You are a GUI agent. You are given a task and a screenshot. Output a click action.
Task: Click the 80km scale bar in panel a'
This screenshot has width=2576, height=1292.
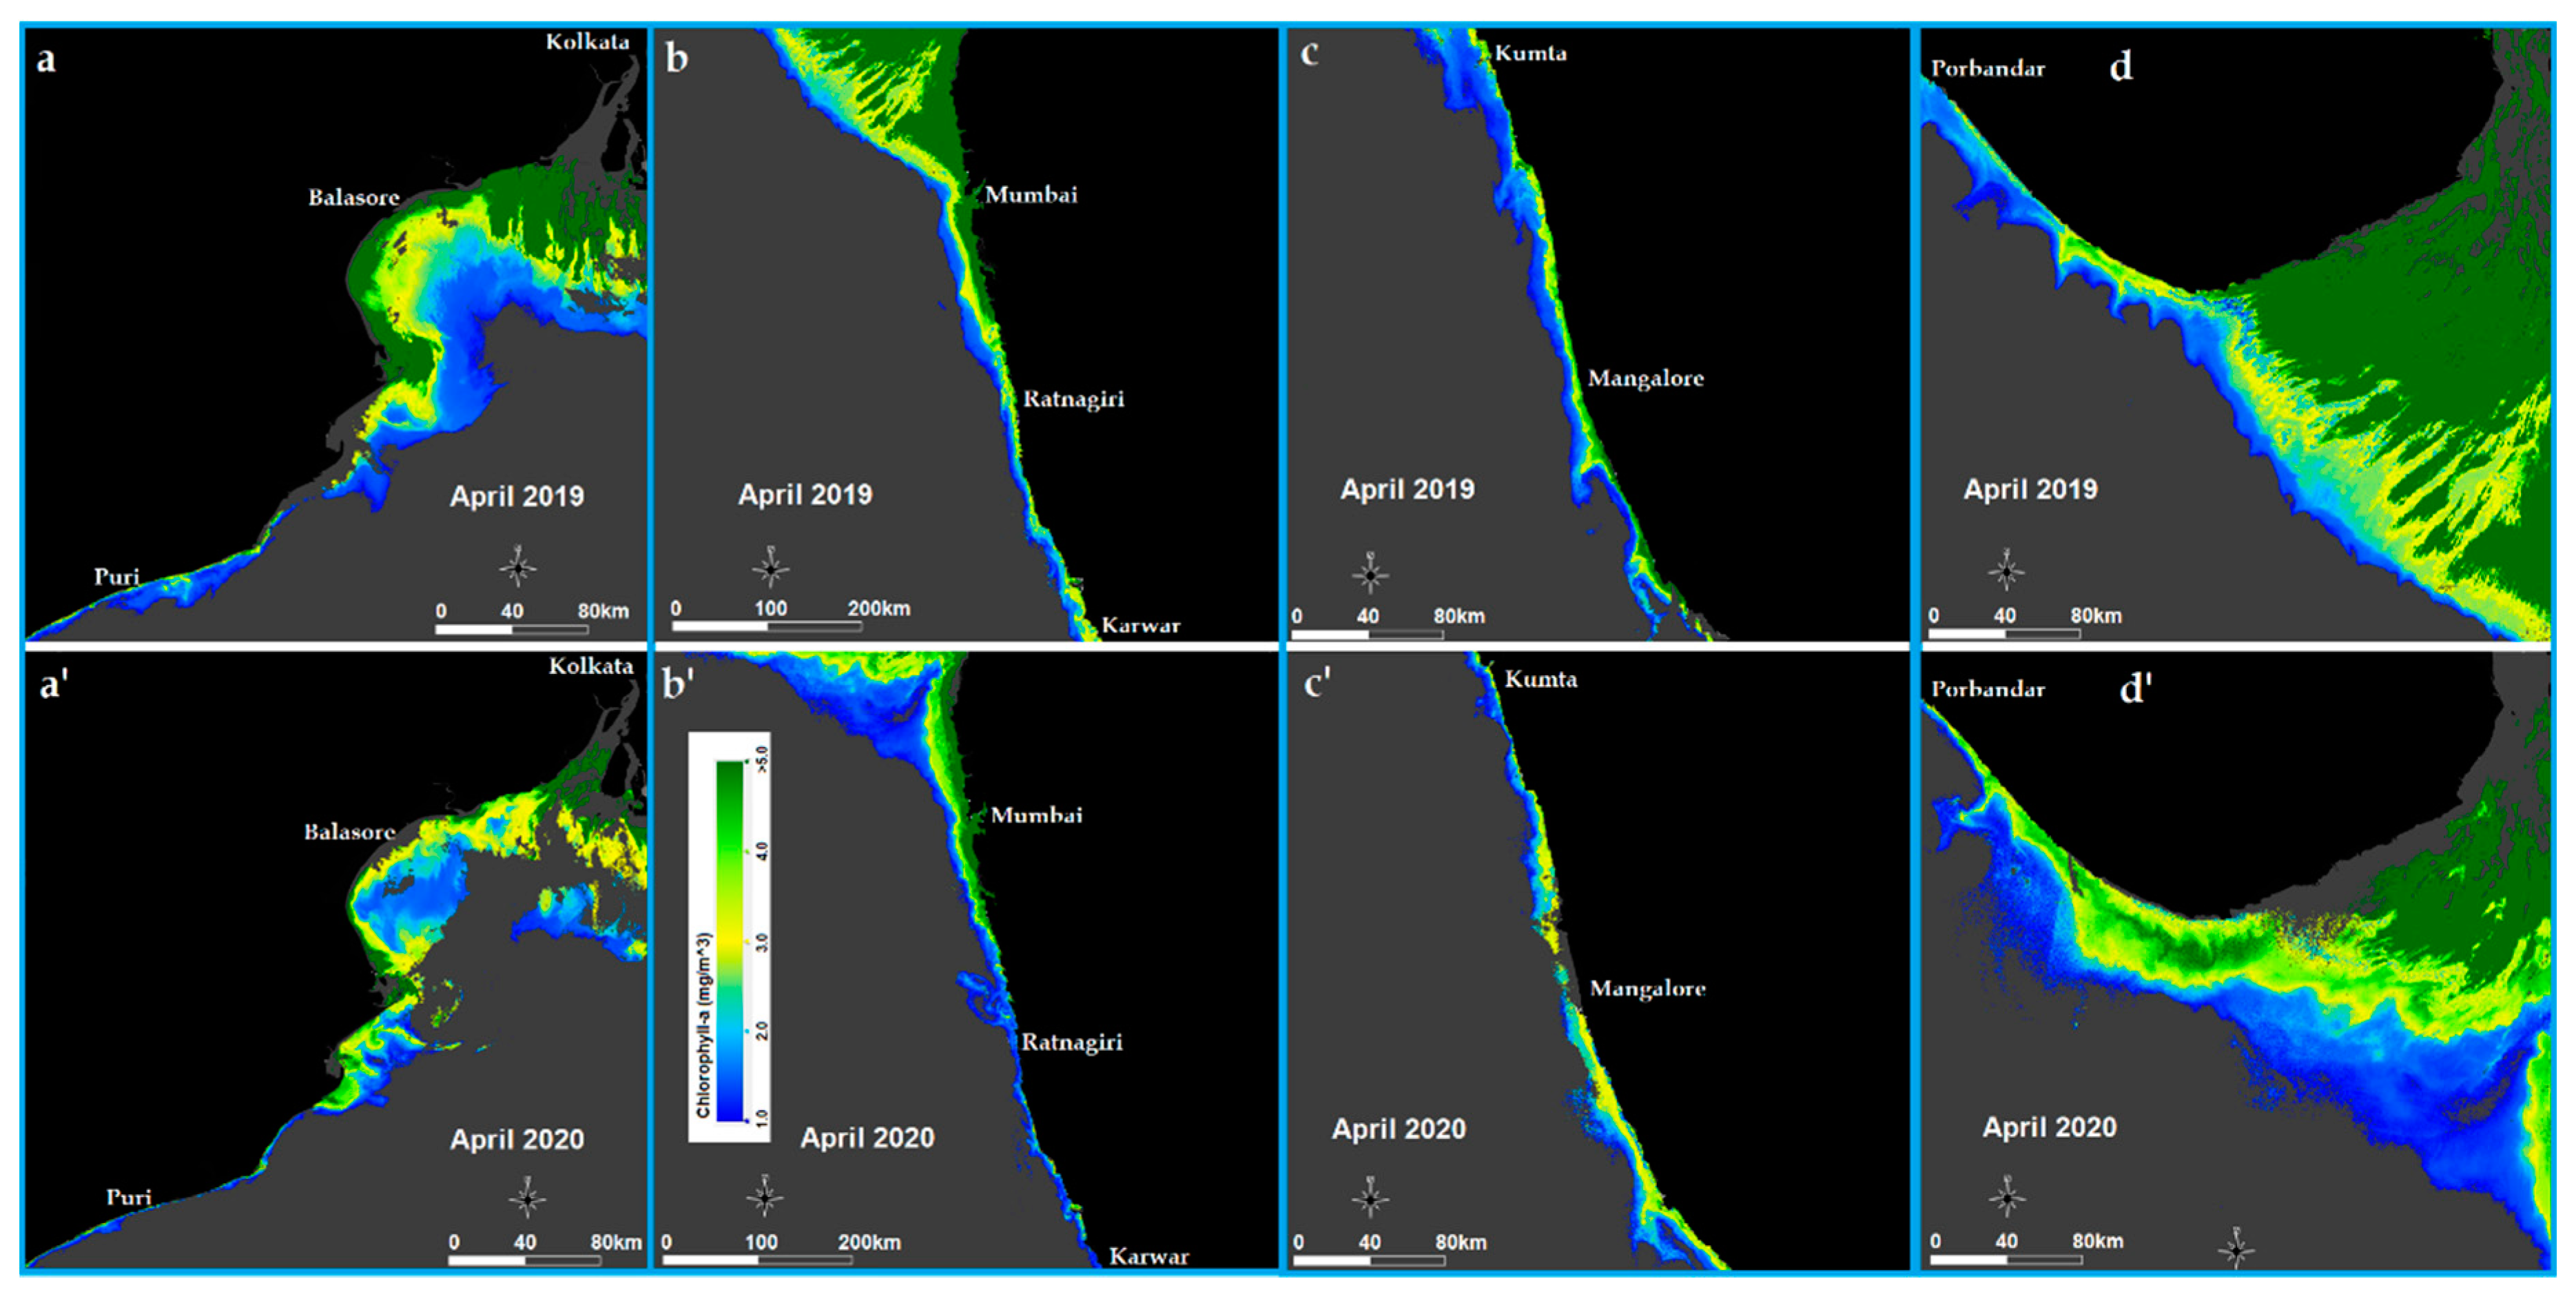click(x=524, y=1260)
